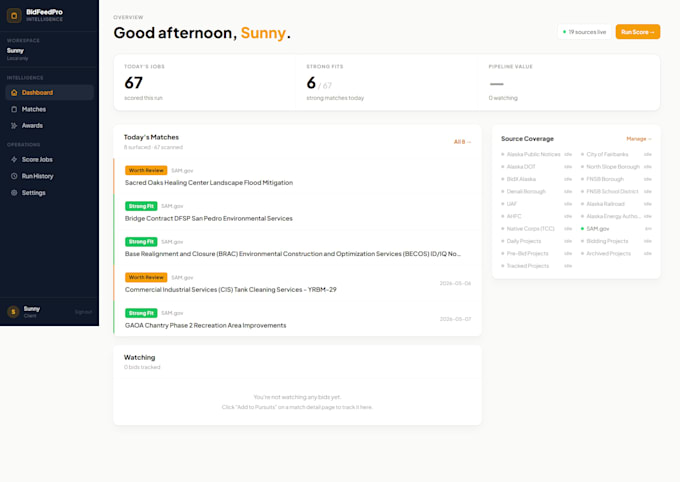Viewport: 680px width, 482px height.
Task: Click the SAM.gov source entry
Action: coord(616,229)
